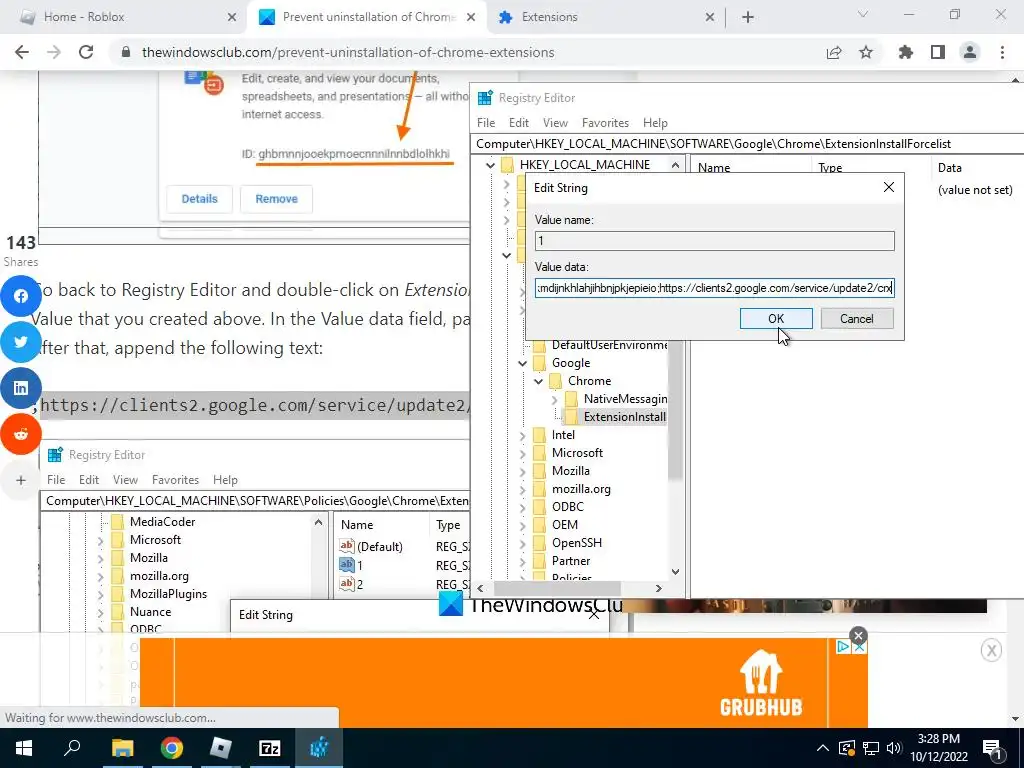Open 7-Zip taskbar icon
1024x768 pixels.
tap(270, 748)
